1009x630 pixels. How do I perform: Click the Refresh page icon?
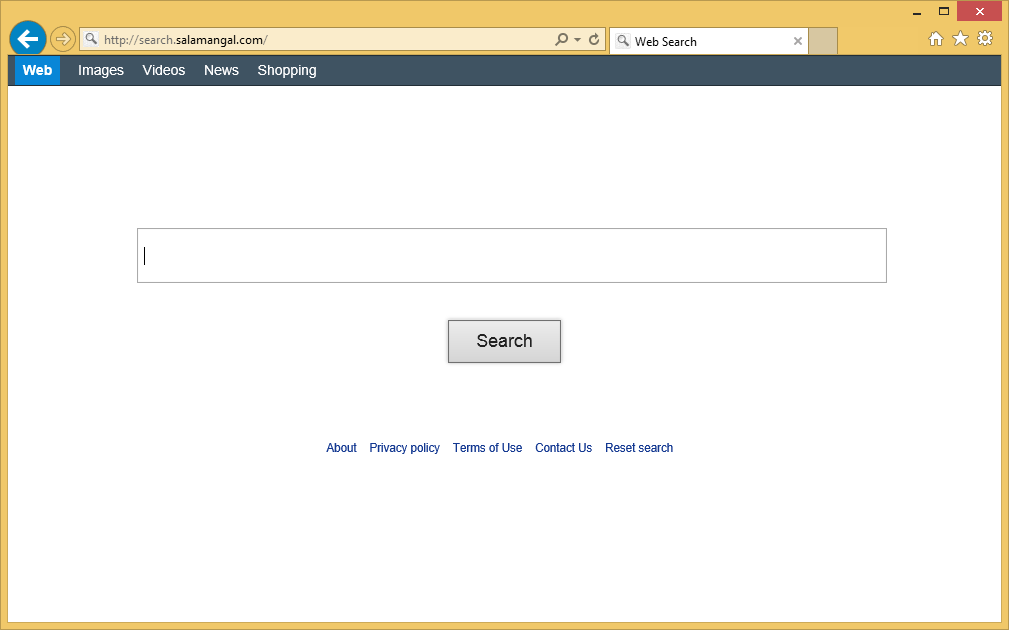pos(594,40)
